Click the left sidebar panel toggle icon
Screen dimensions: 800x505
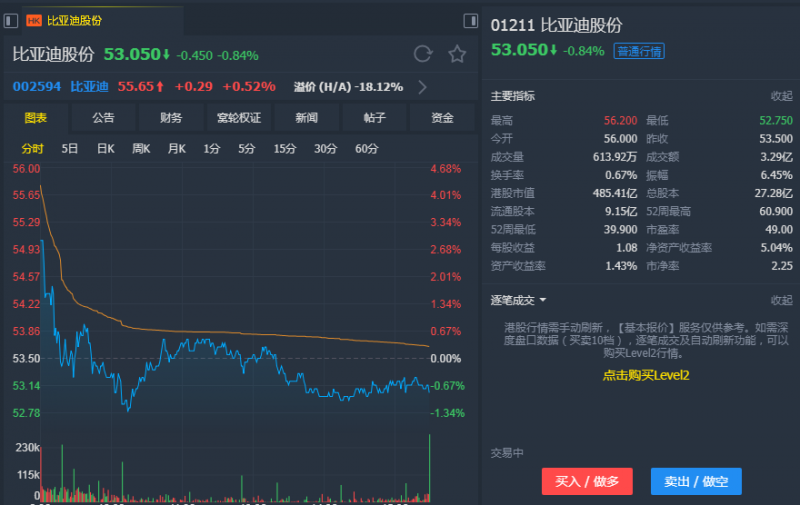click(11, 21)
